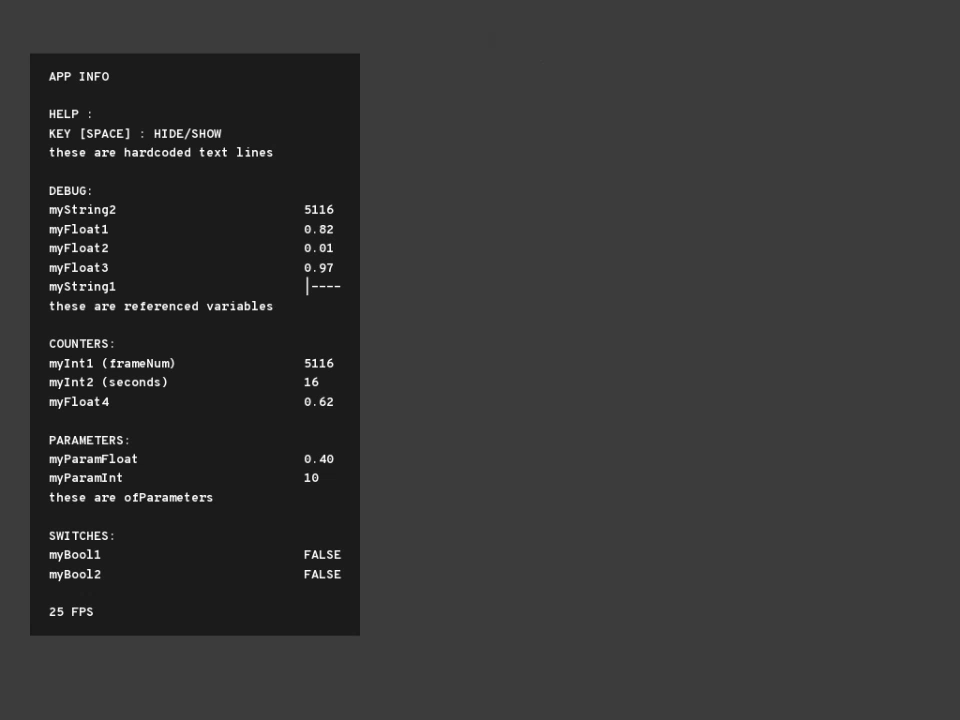
Task: Click the myString2 label
Action: (x=83, y=210)
